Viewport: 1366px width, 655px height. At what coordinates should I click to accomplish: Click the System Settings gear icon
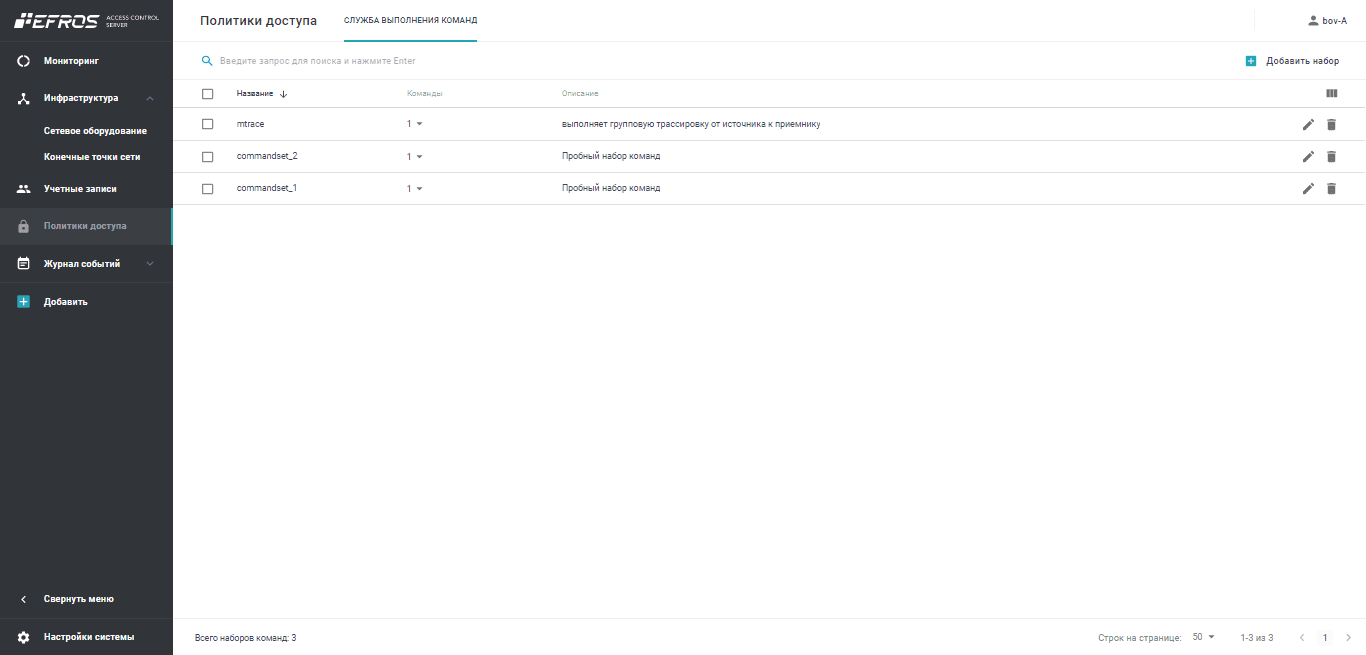point(24,637)
